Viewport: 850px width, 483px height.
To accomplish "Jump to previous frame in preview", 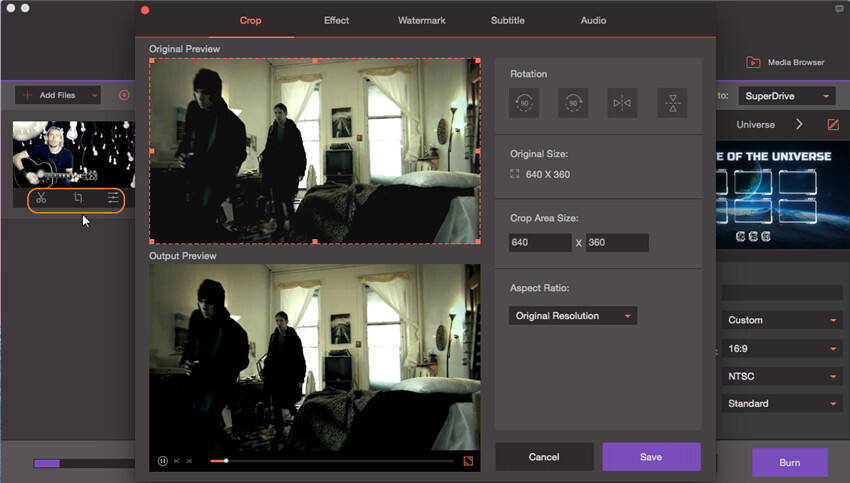I will click(177, 461).
